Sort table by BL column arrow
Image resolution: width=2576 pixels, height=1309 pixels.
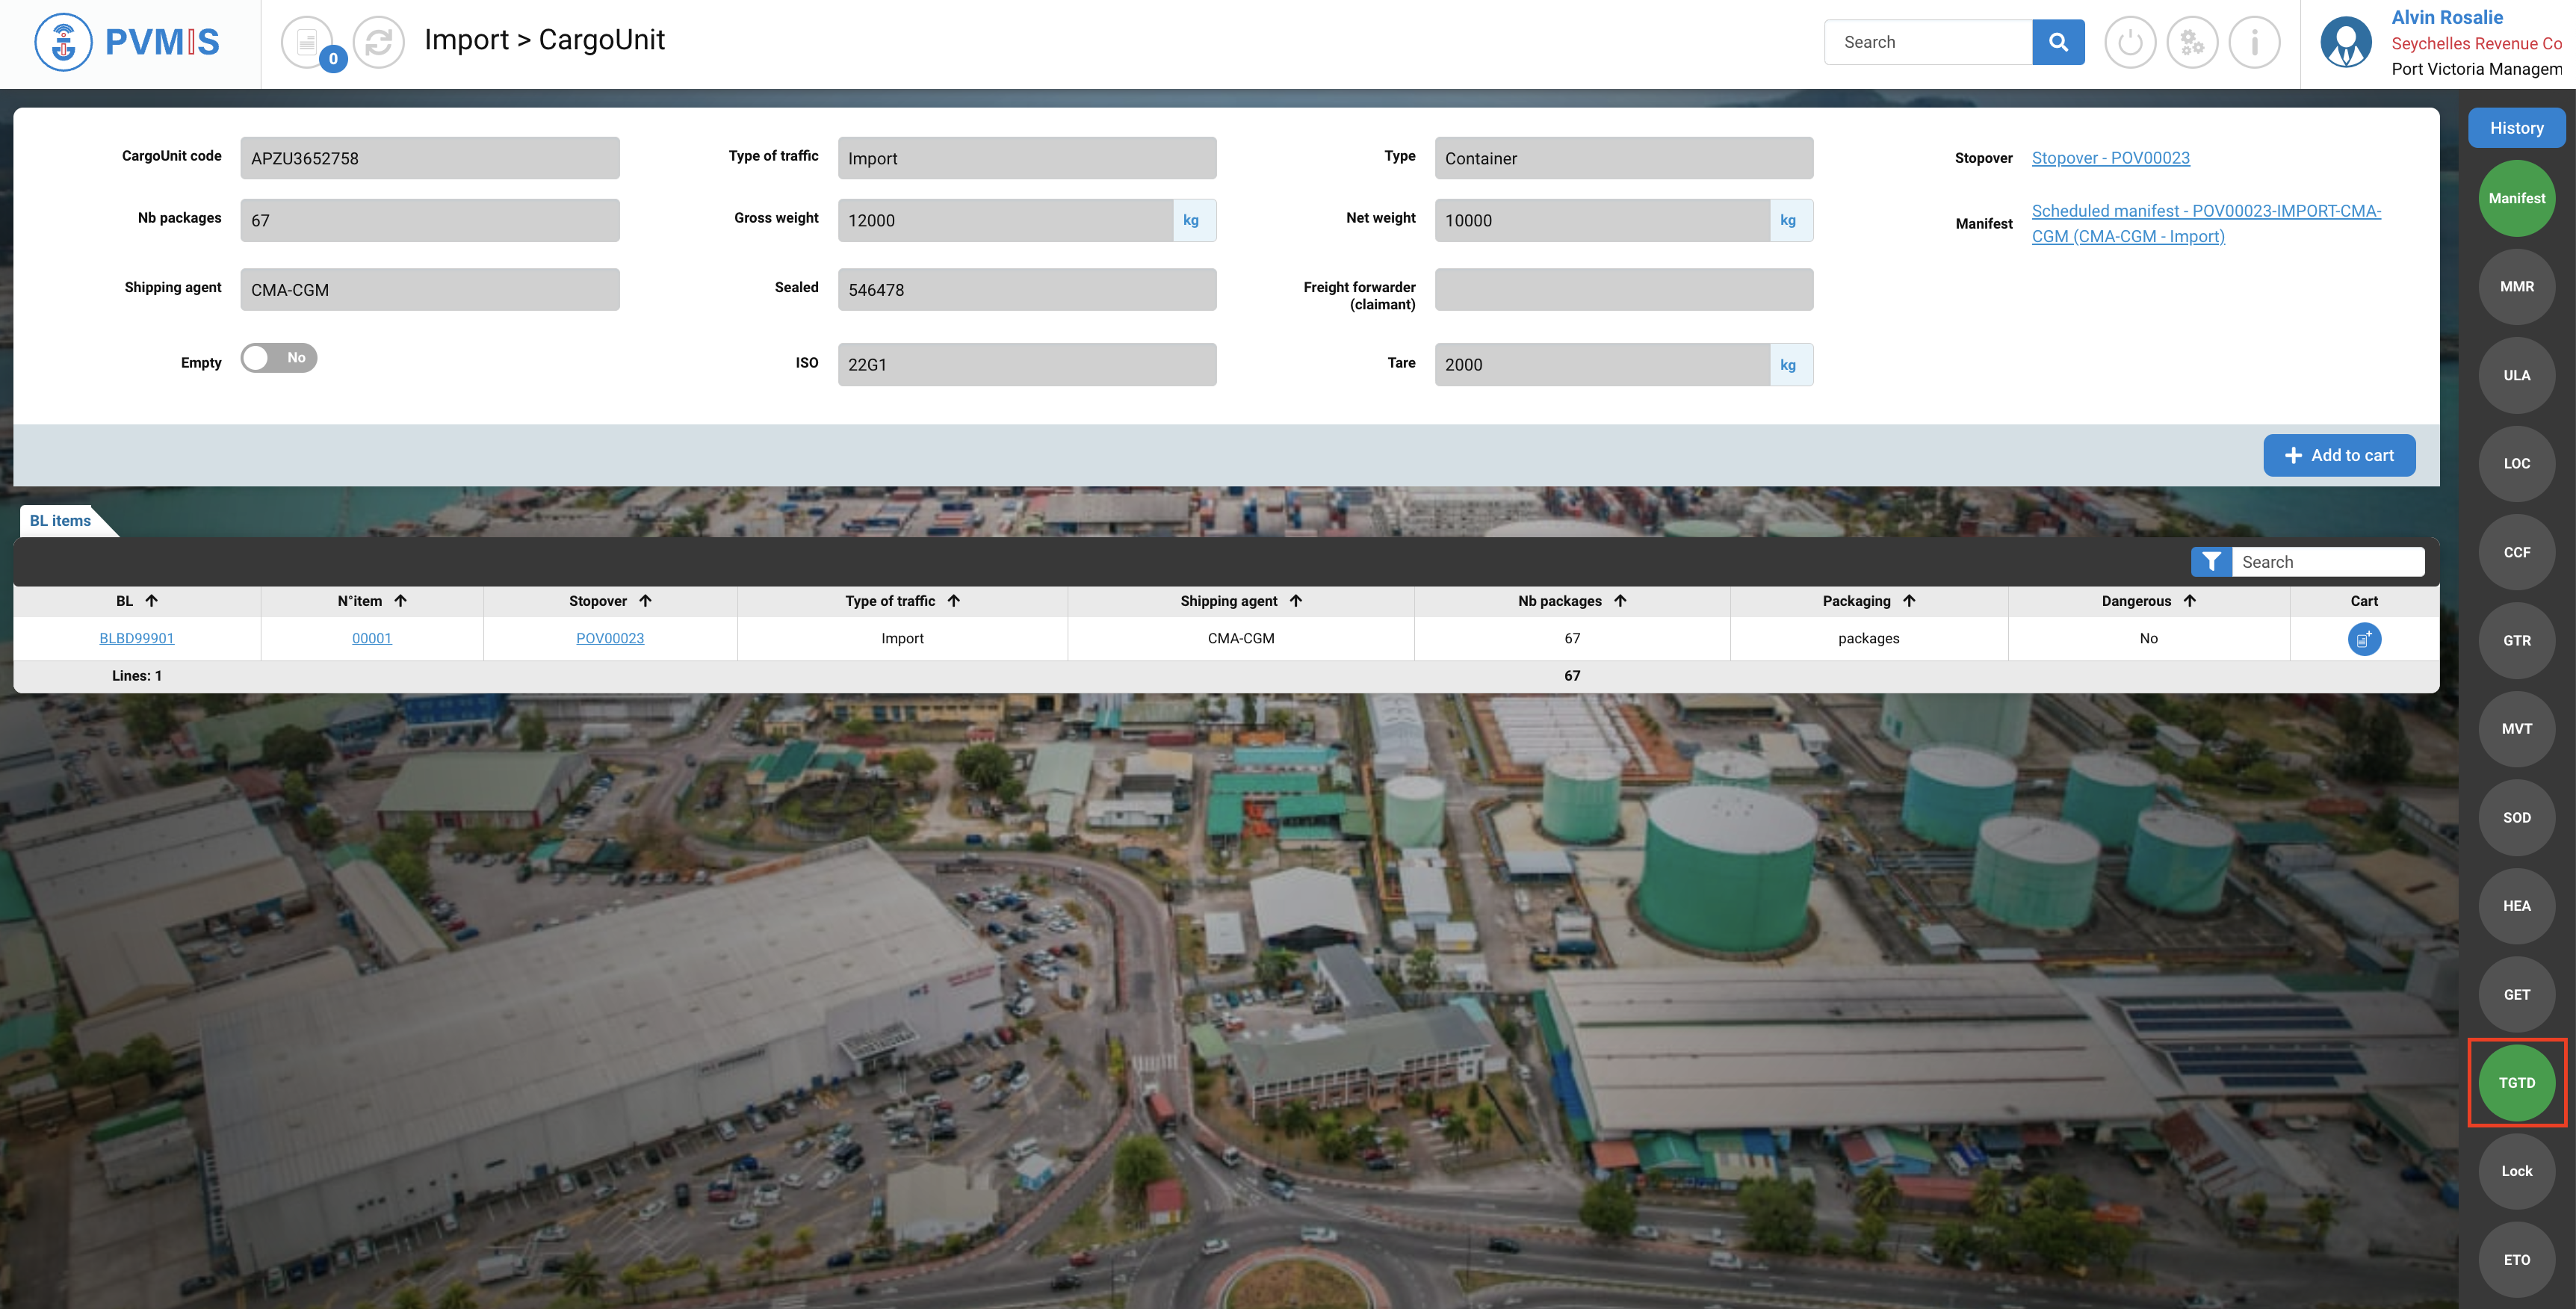pyautogui.click(x=152, y=601)
